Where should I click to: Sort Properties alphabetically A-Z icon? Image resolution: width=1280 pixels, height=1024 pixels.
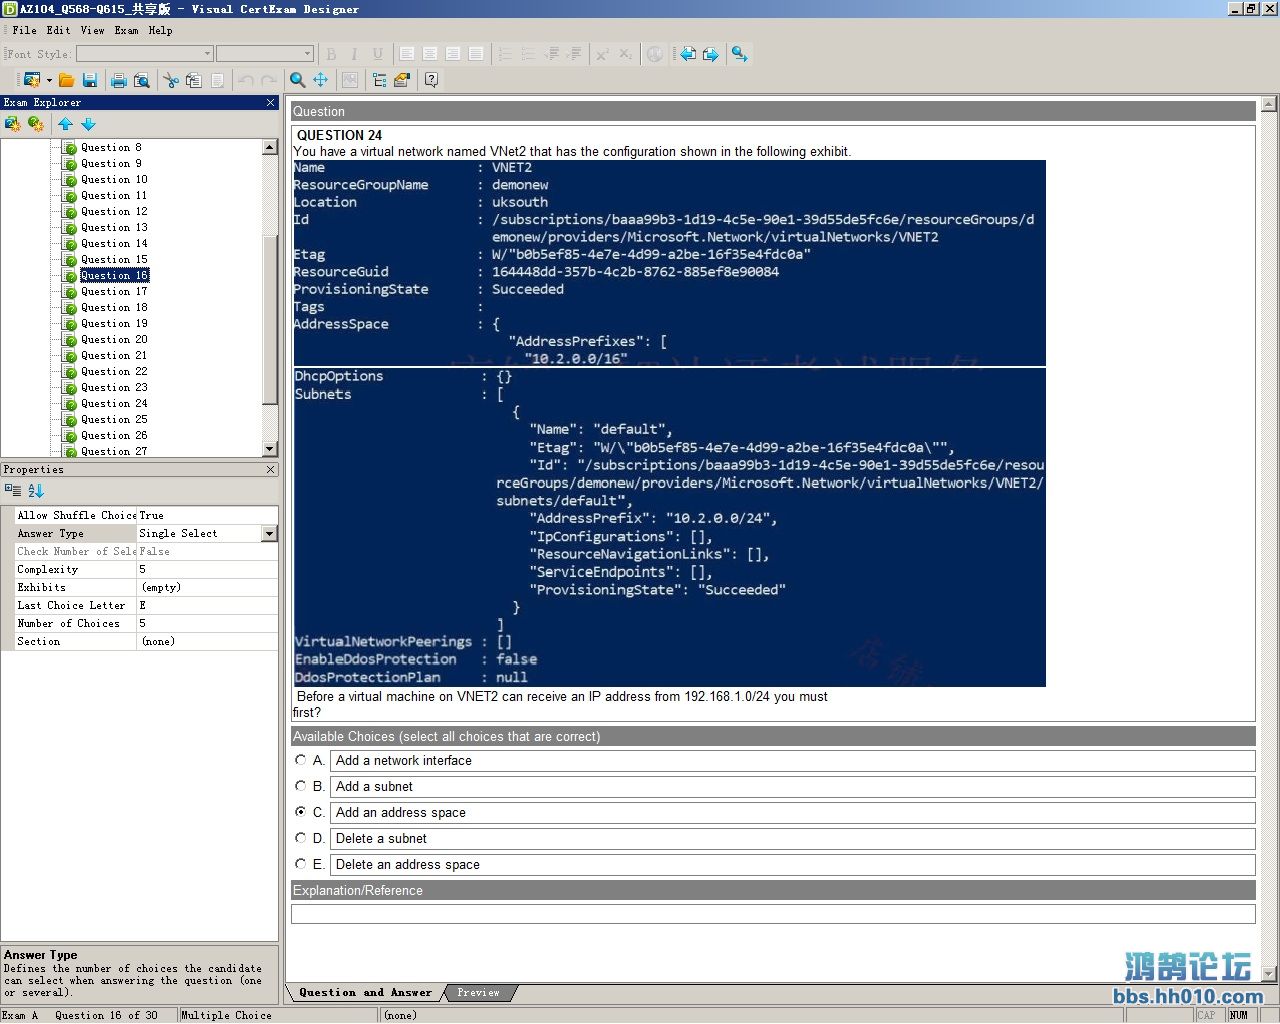(x=36, y=490)
